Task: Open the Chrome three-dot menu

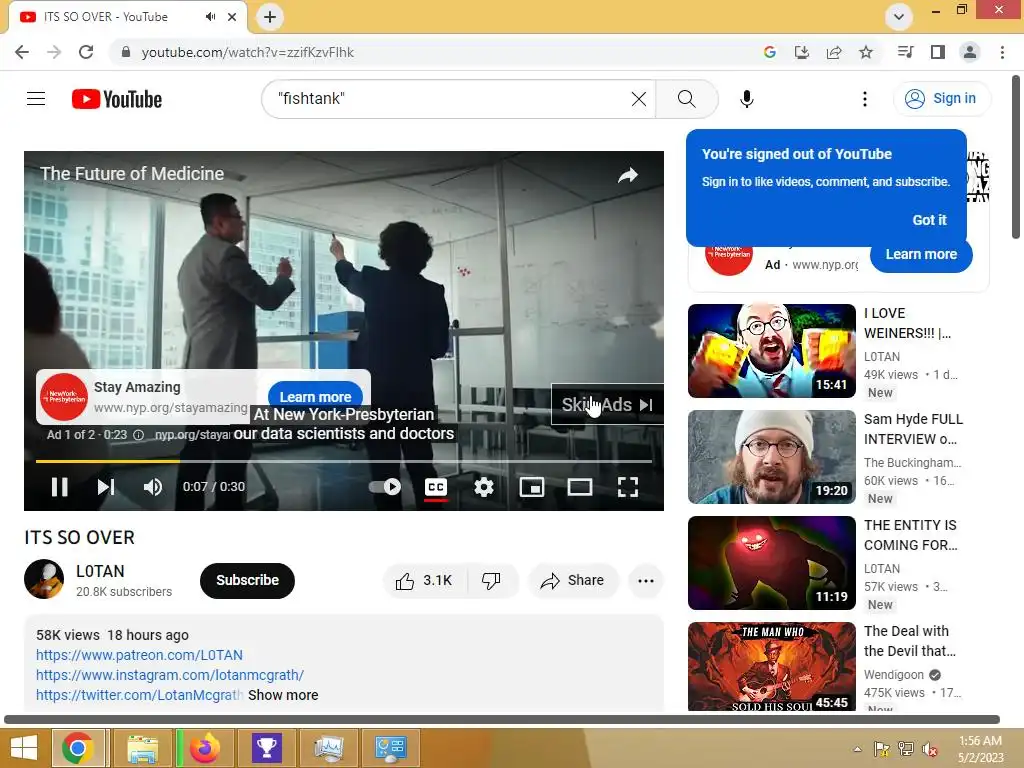Action: (1002, 52)
